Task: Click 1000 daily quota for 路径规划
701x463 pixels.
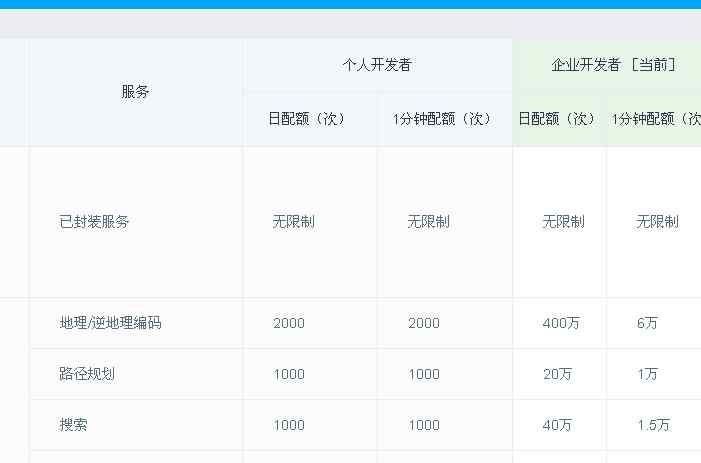Action: pyautogui.click(x=289, y=374)
